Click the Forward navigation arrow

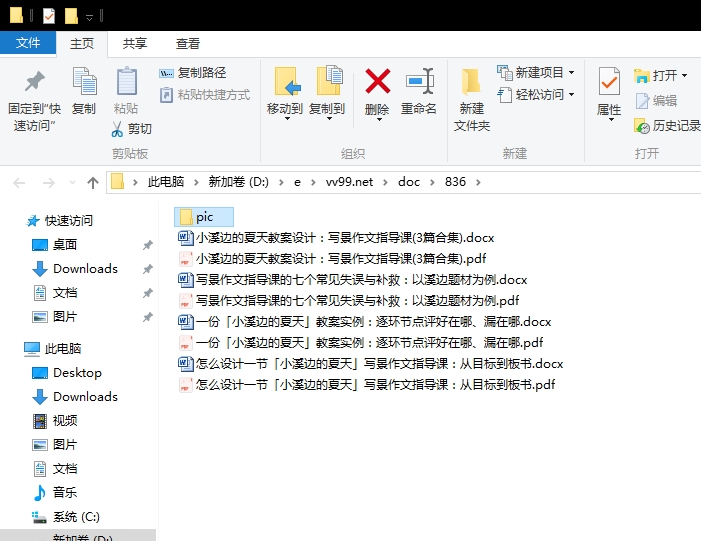pos(48,182)
